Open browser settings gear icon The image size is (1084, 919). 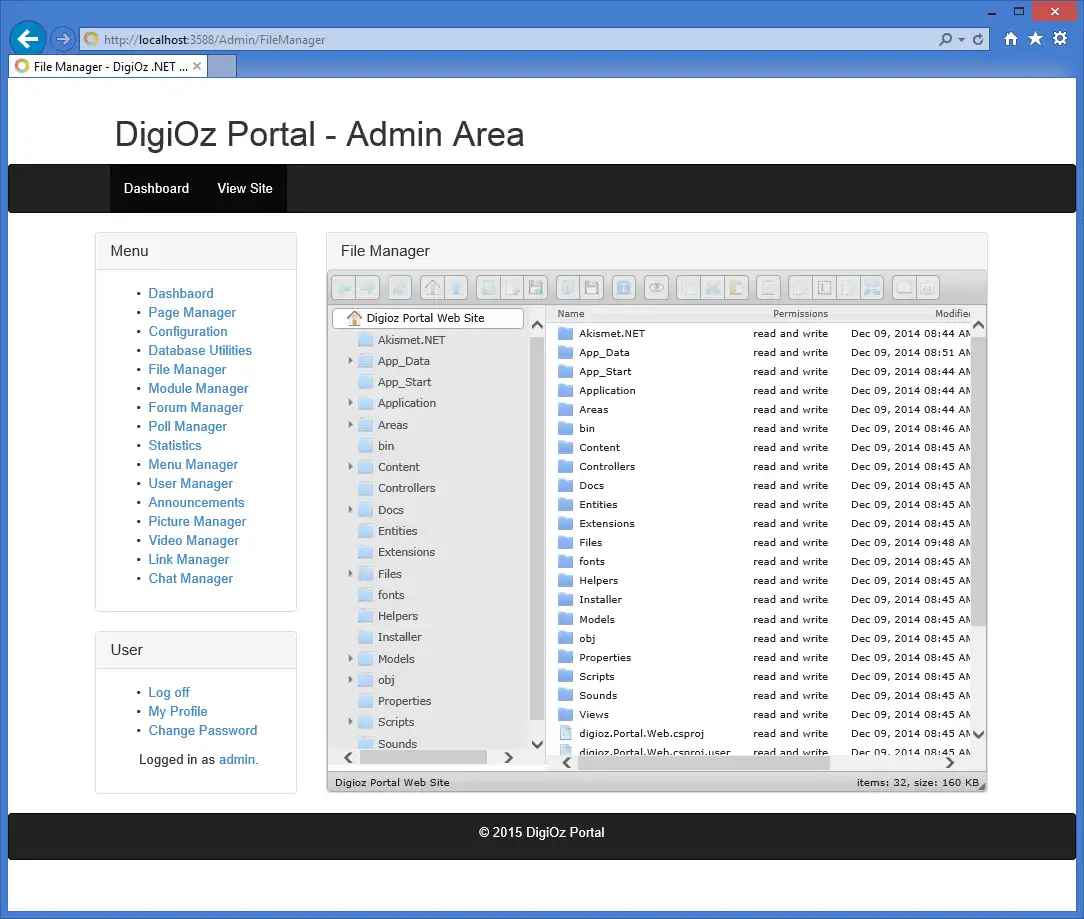(x=1060, y=39)
